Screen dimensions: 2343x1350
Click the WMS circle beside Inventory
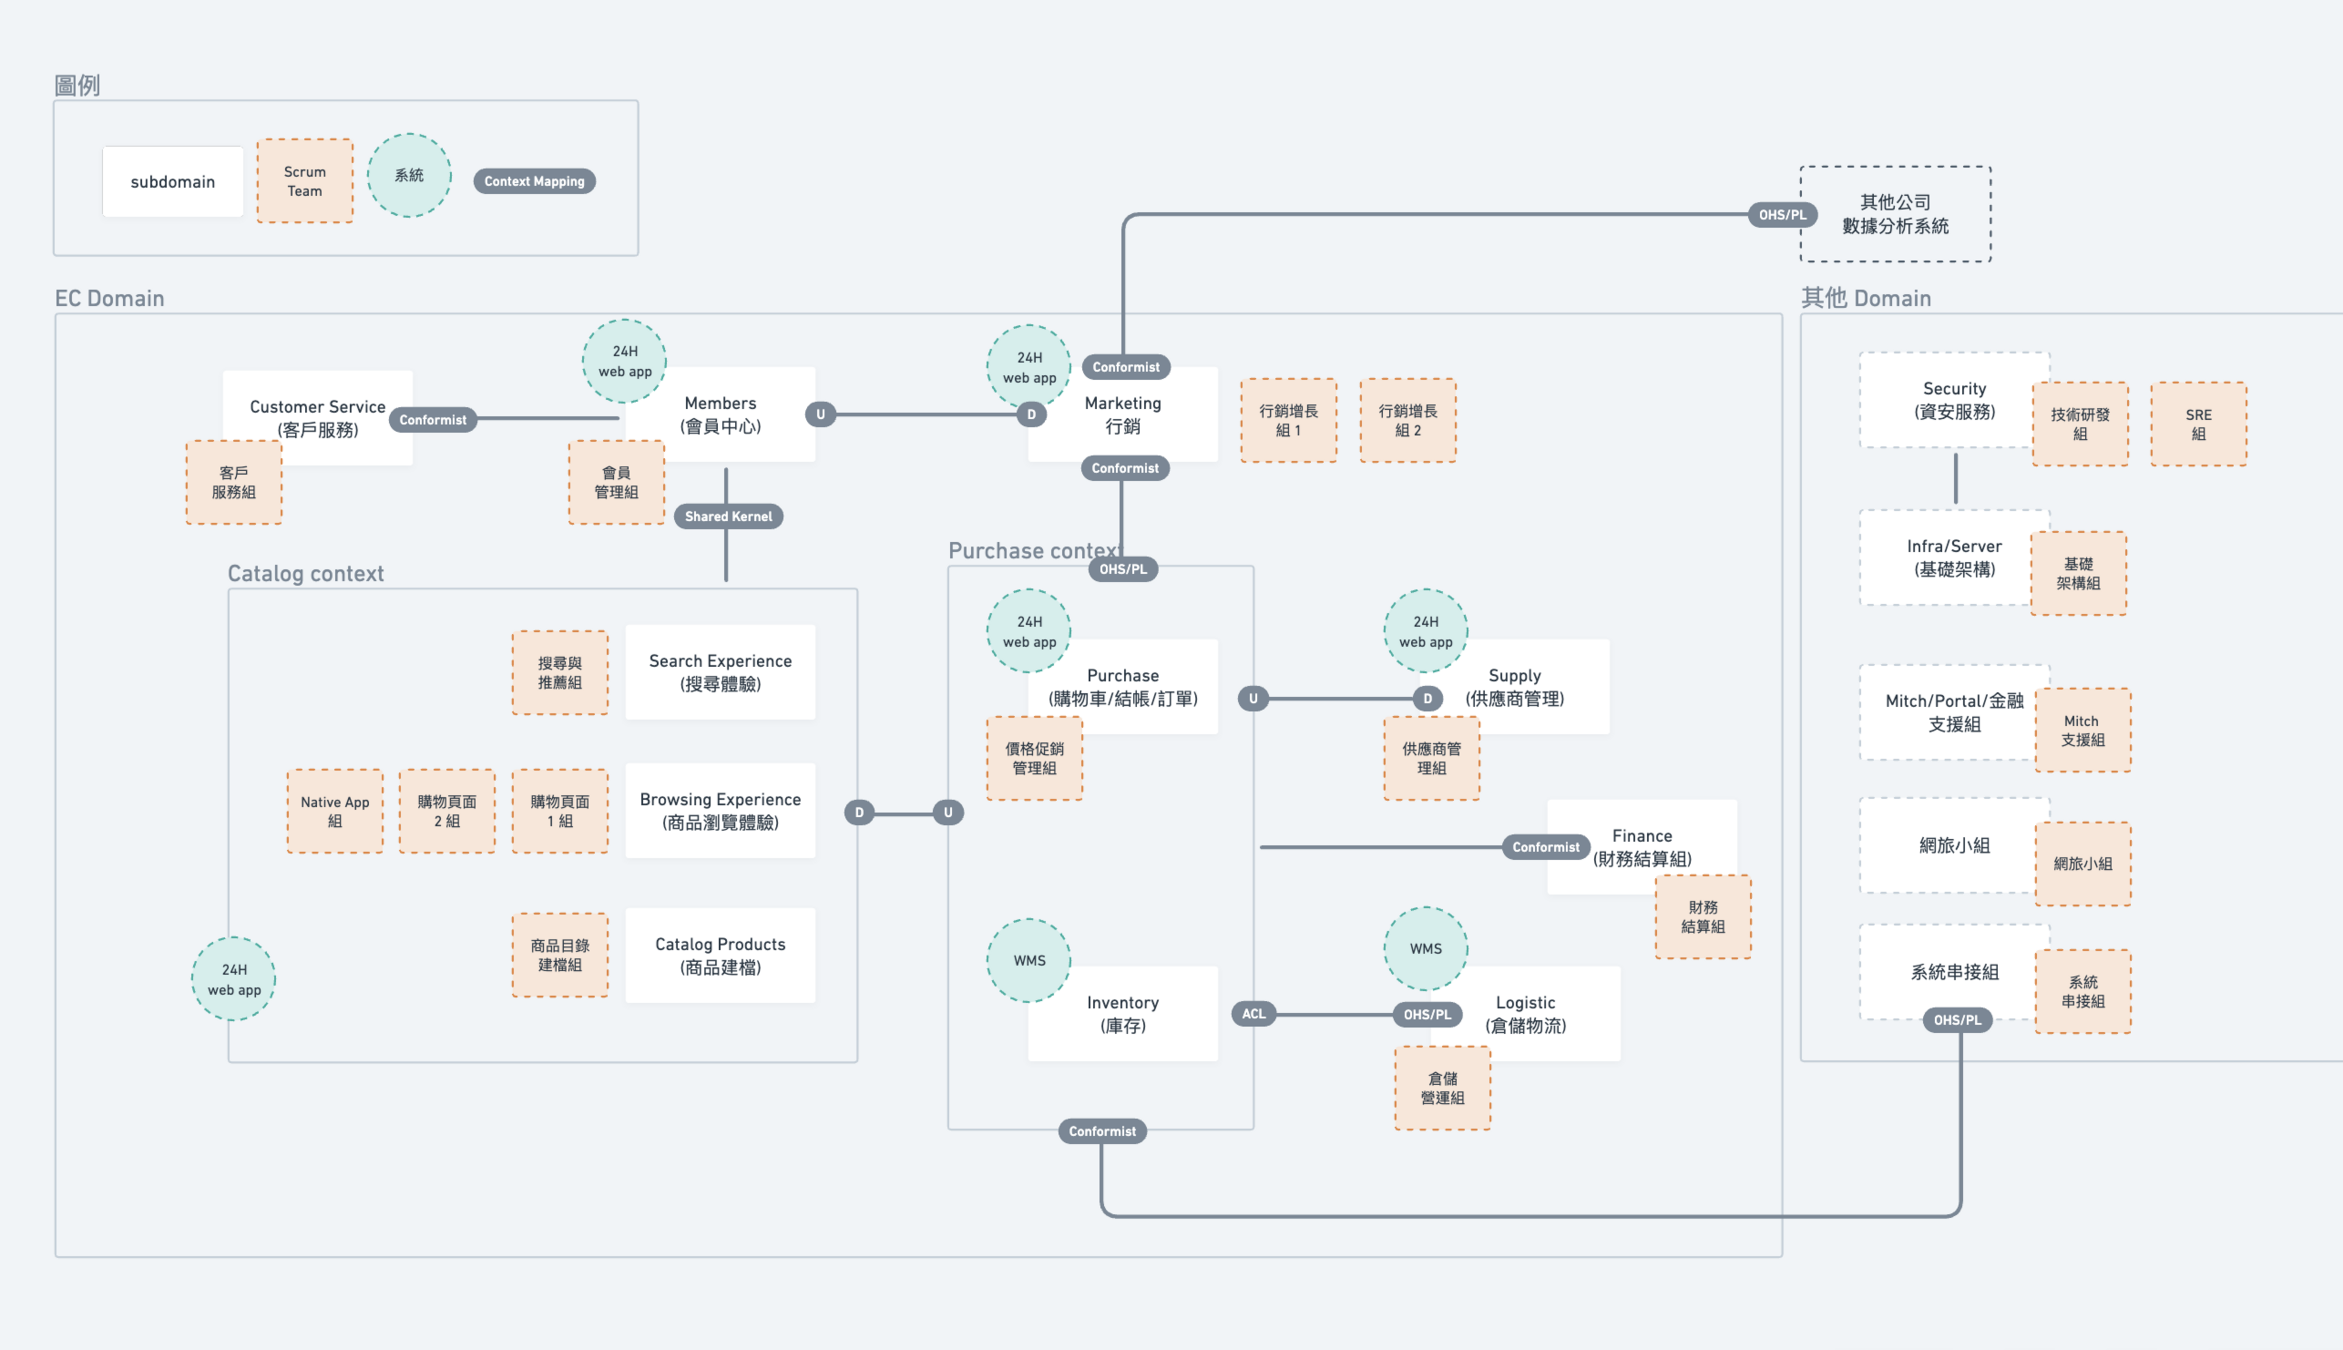pos(1029,960)
